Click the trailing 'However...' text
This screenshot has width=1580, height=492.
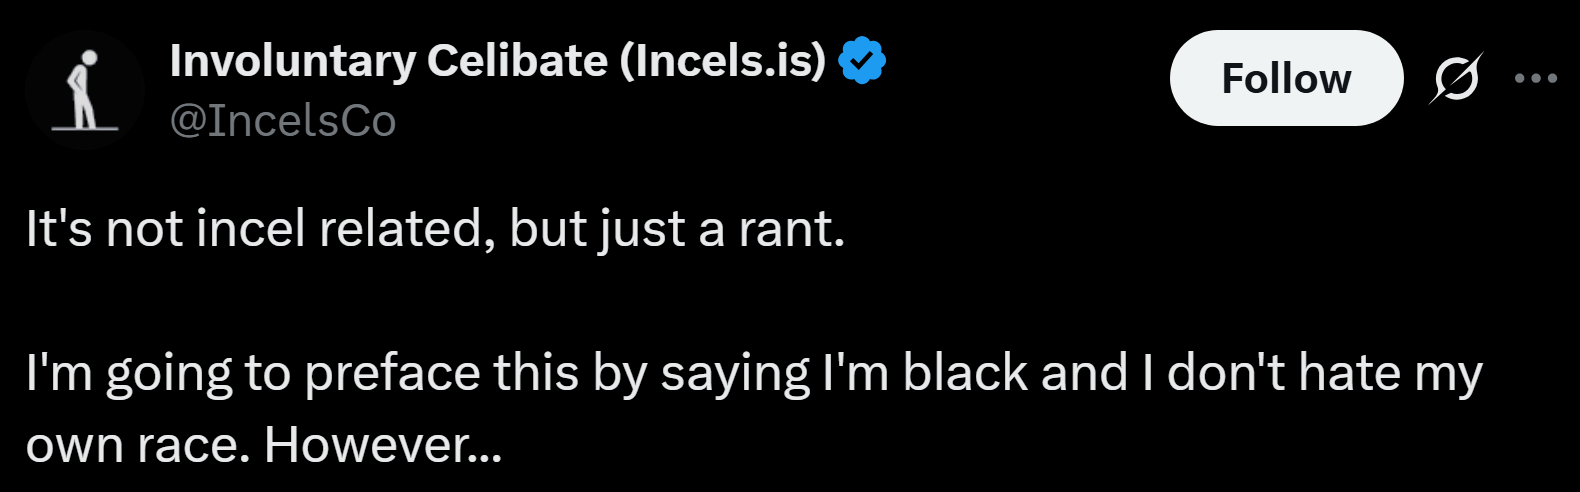click(382, 445)
